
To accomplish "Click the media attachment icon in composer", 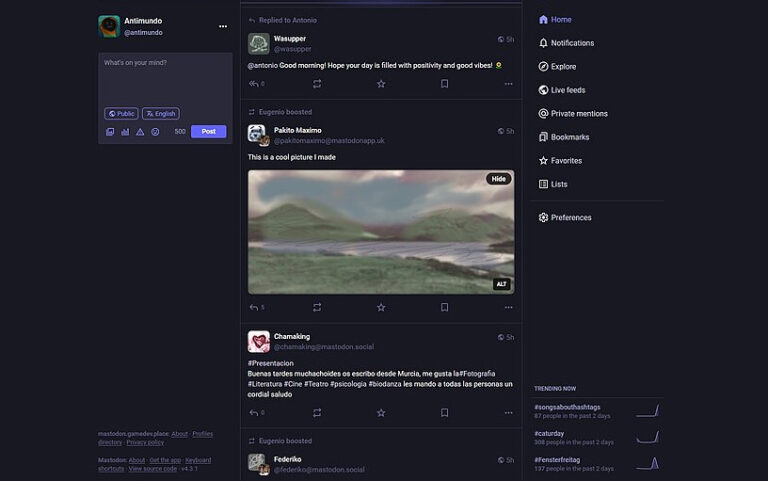I will 110,132.
